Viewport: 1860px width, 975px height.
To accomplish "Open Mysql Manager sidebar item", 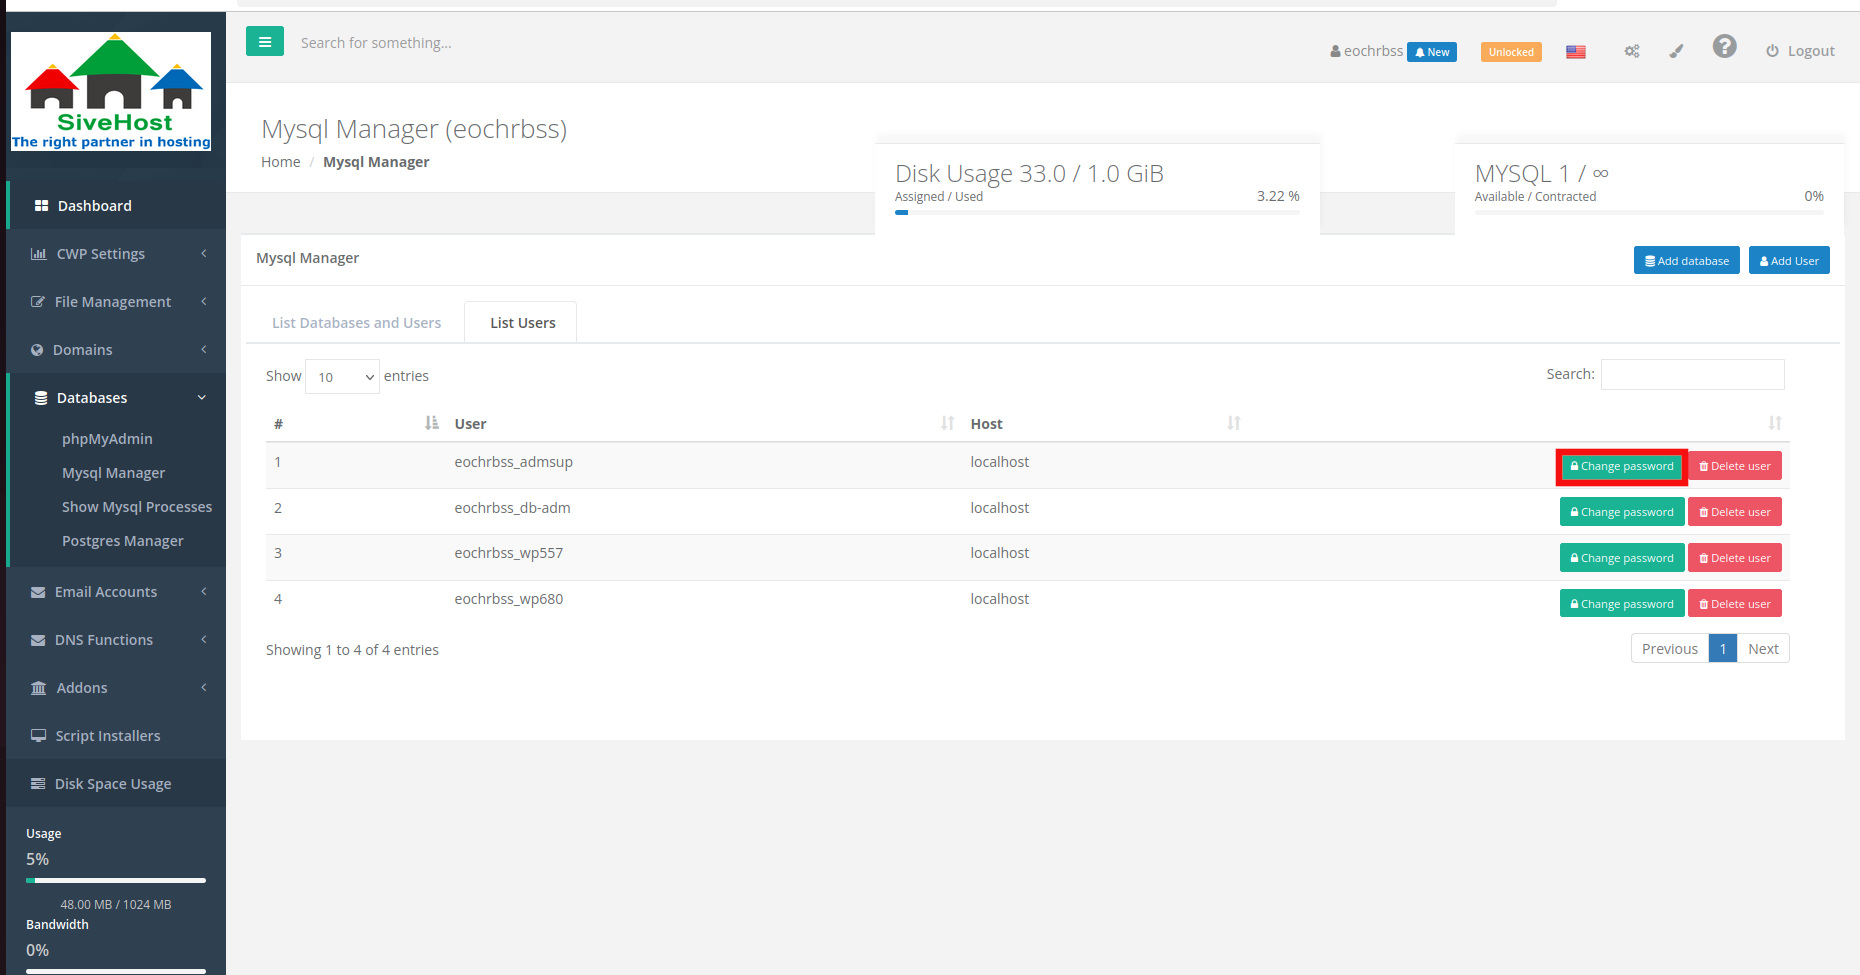I will pos(113,472).
